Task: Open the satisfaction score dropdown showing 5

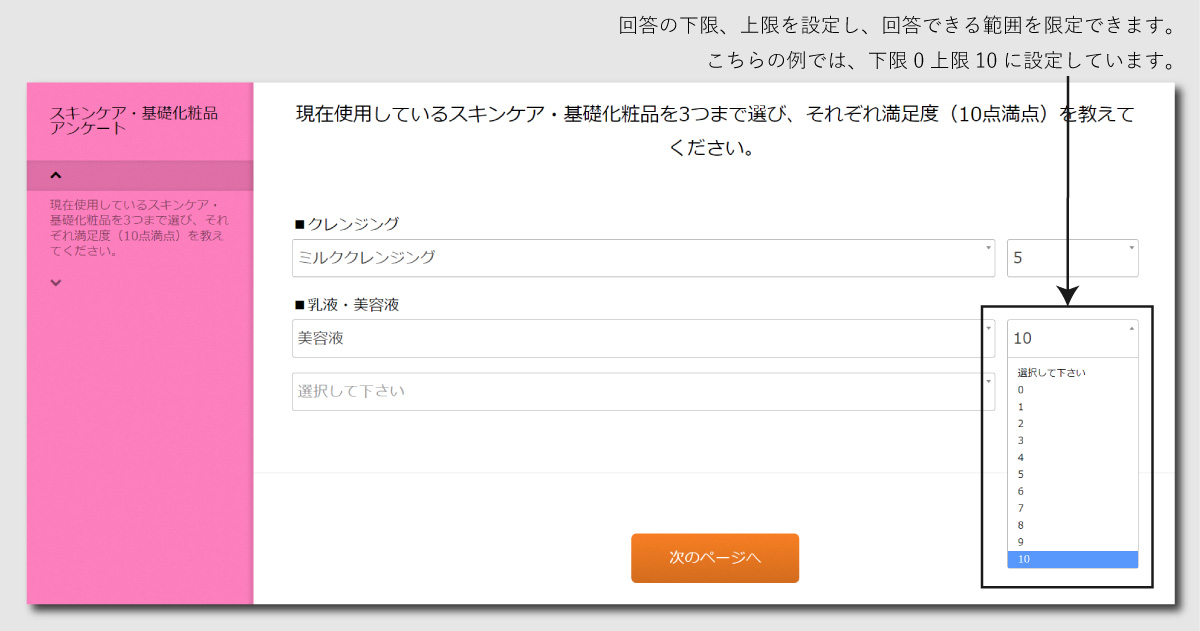Action: coord(1072,257)
